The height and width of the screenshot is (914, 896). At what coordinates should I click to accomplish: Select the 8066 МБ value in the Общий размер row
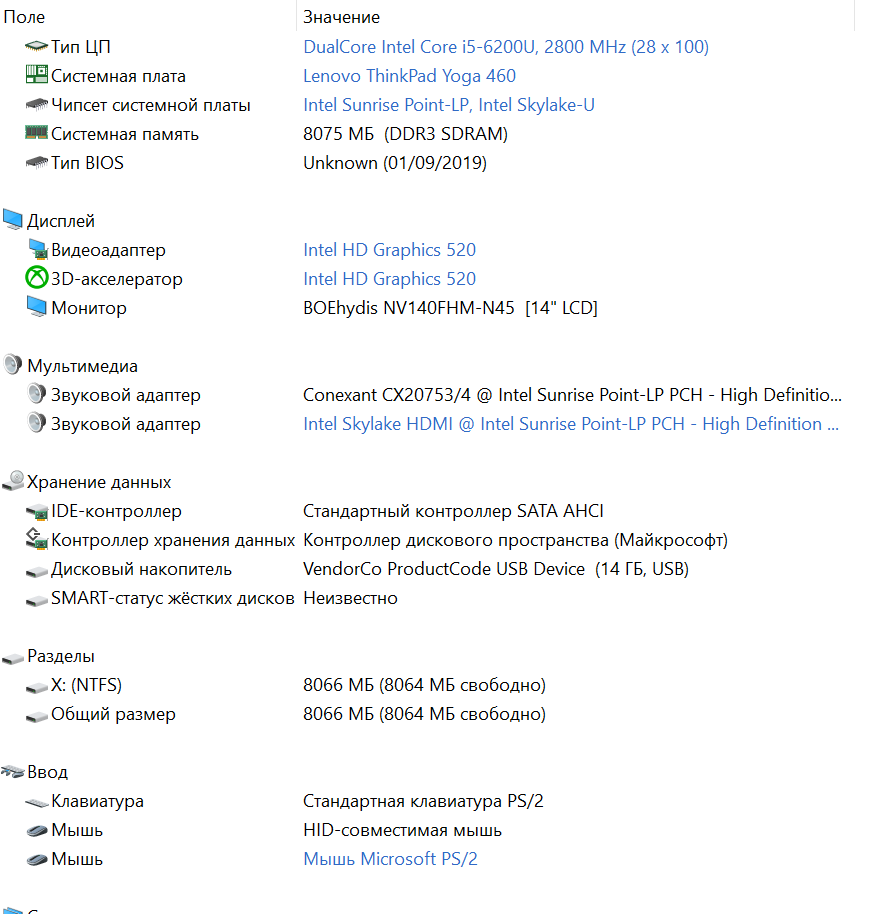tap(424, 714)
